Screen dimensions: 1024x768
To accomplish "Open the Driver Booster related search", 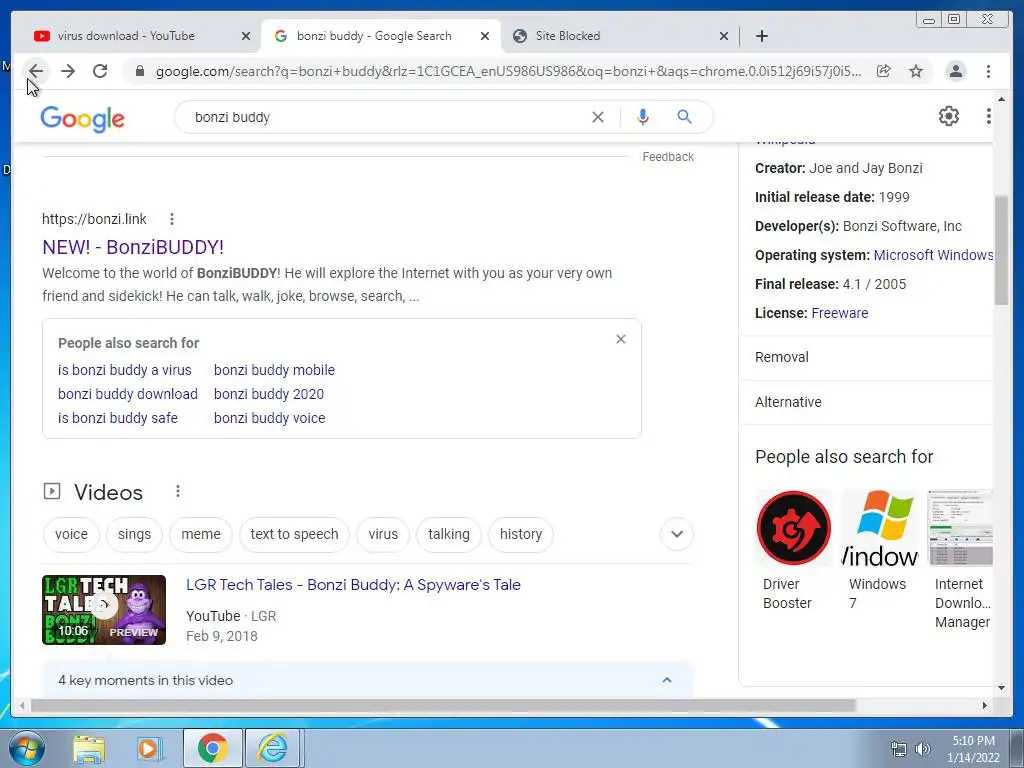I will [793, 551].
